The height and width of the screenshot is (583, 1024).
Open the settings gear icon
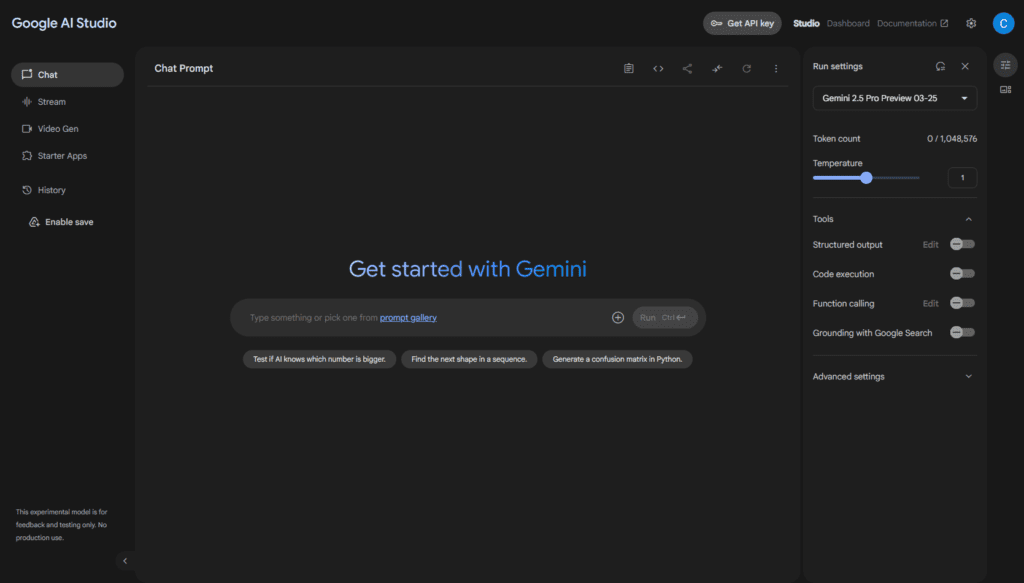(971, 24)
